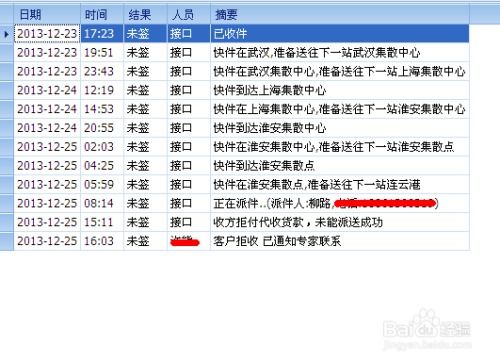Click the 日期 column header

tap(47, 14)
